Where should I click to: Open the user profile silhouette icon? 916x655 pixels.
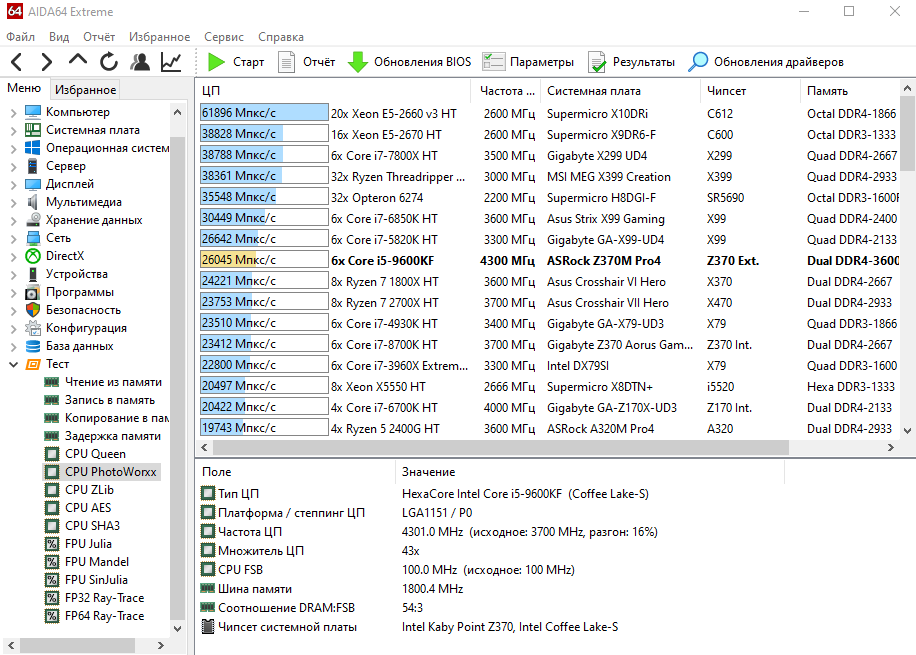pyautogui.click(x=140, y=62)
